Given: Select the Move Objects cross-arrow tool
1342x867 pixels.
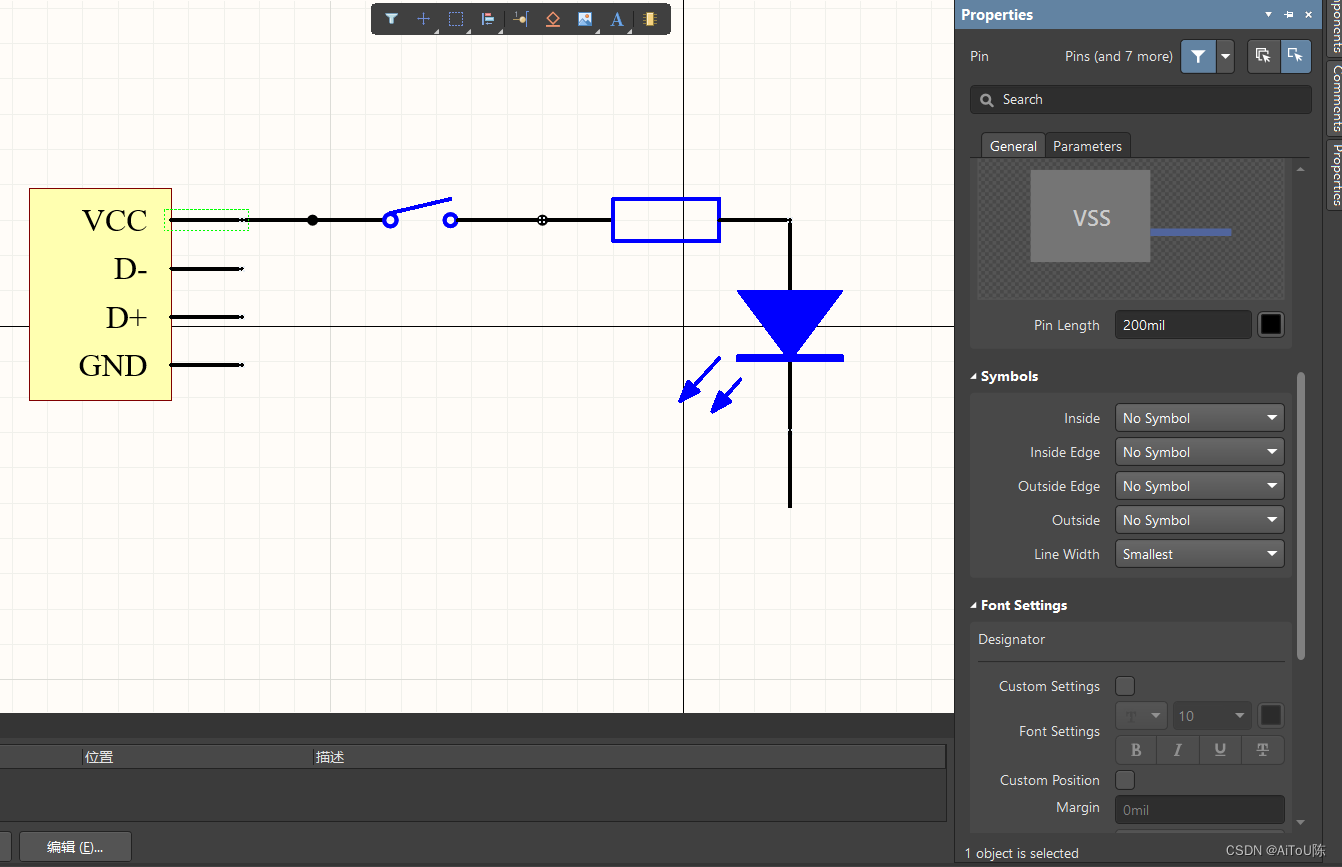Looking at the screenshot, I should pos(423,19).
